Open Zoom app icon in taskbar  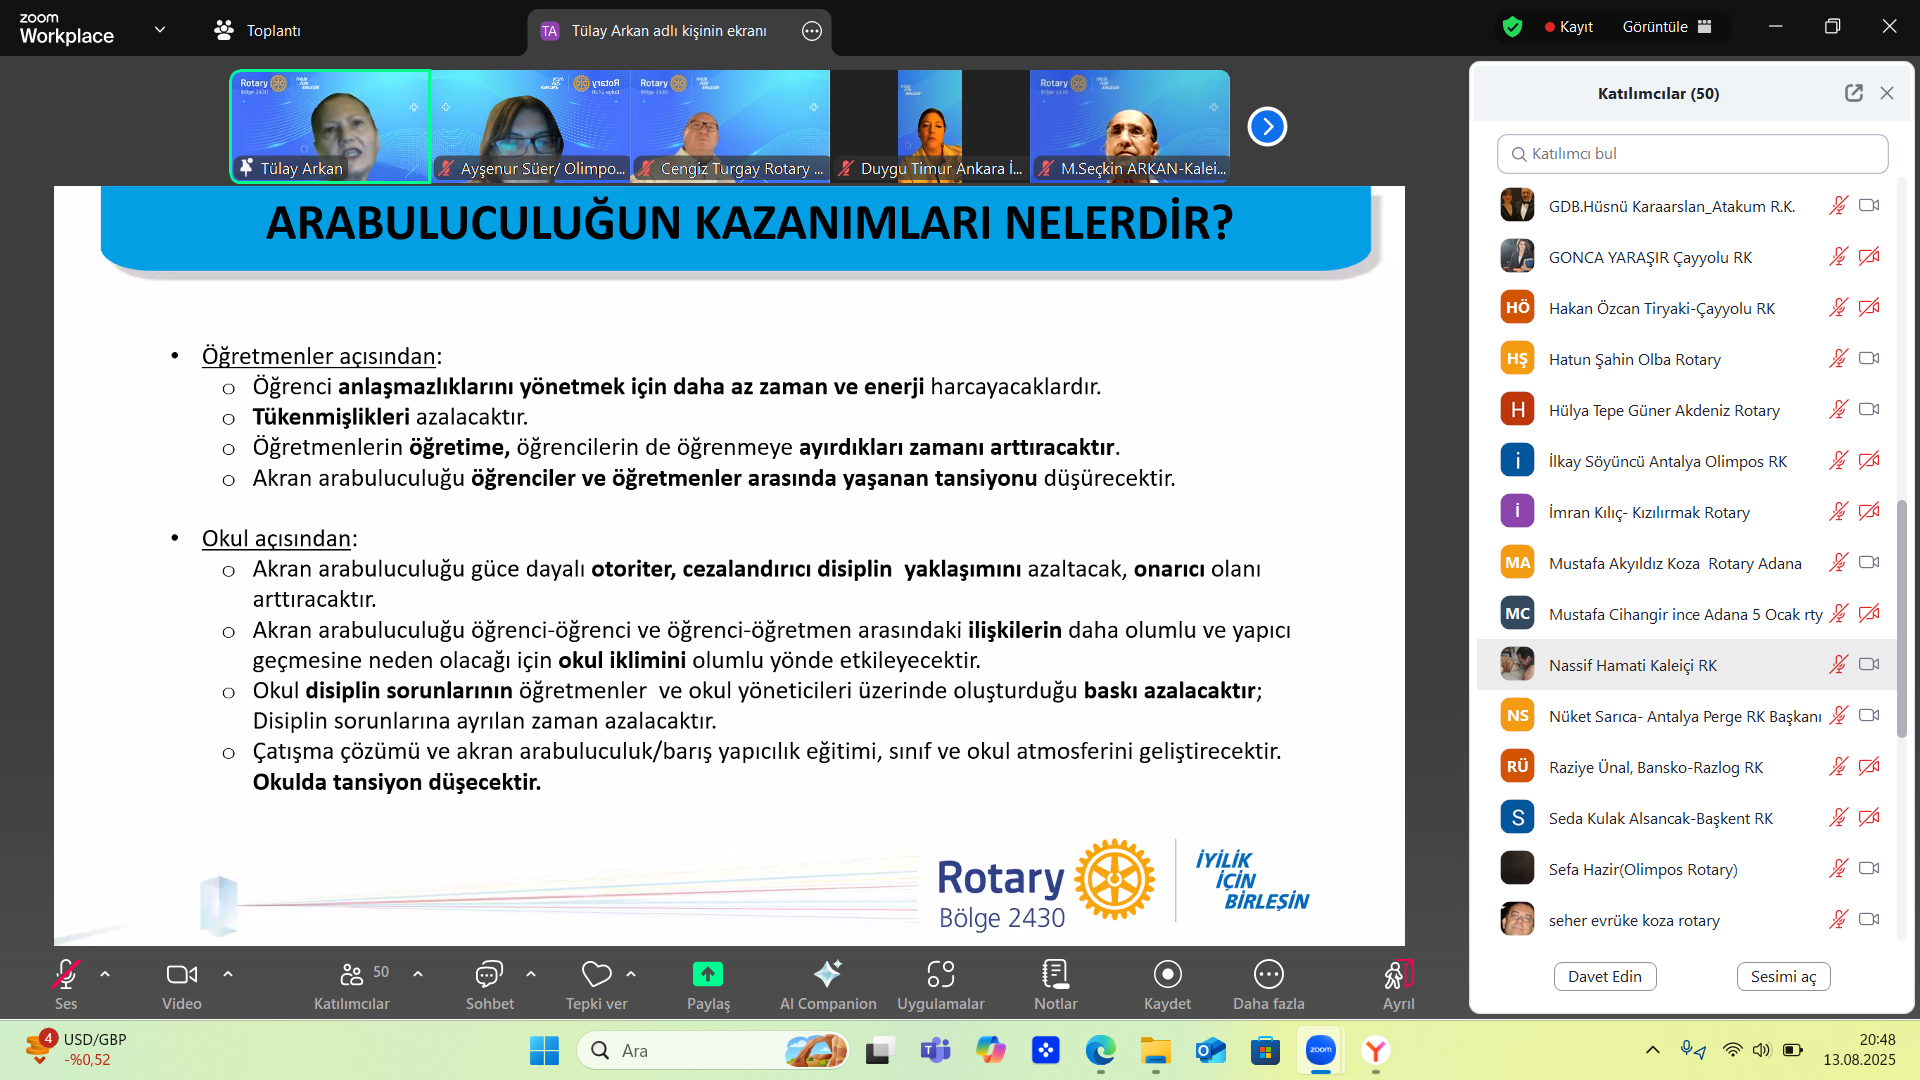(1321, 1050)
